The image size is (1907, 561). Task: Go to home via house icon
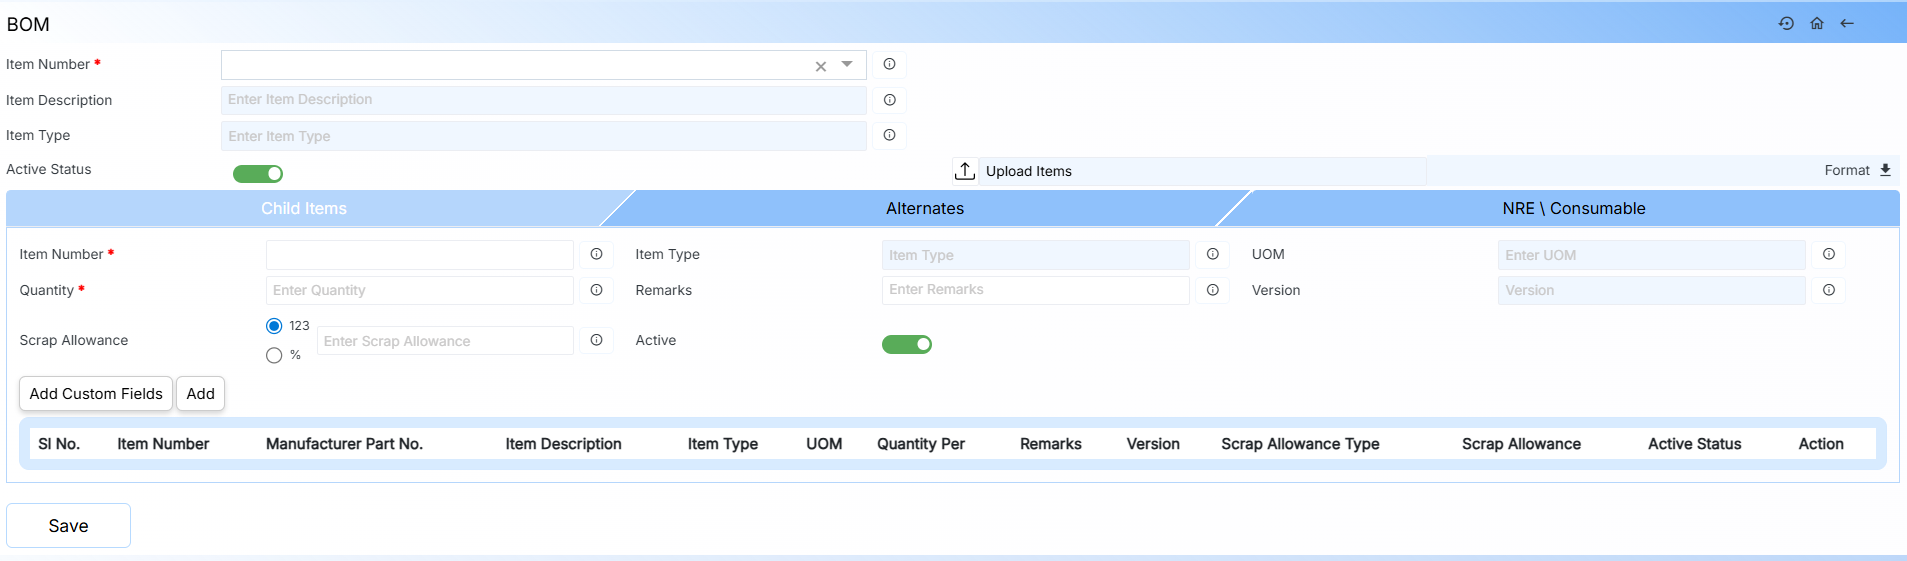pyautogui.click(x=1817, y=23)
